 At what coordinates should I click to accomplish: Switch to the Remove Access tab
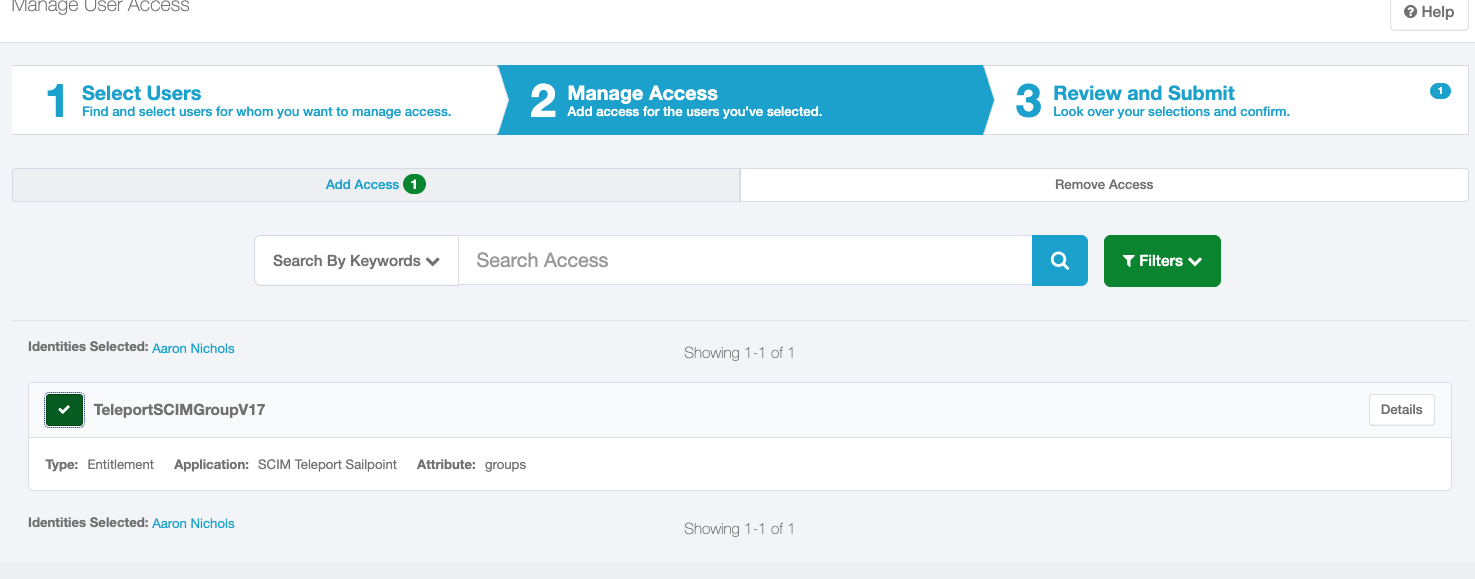(x=1103, y=184)
